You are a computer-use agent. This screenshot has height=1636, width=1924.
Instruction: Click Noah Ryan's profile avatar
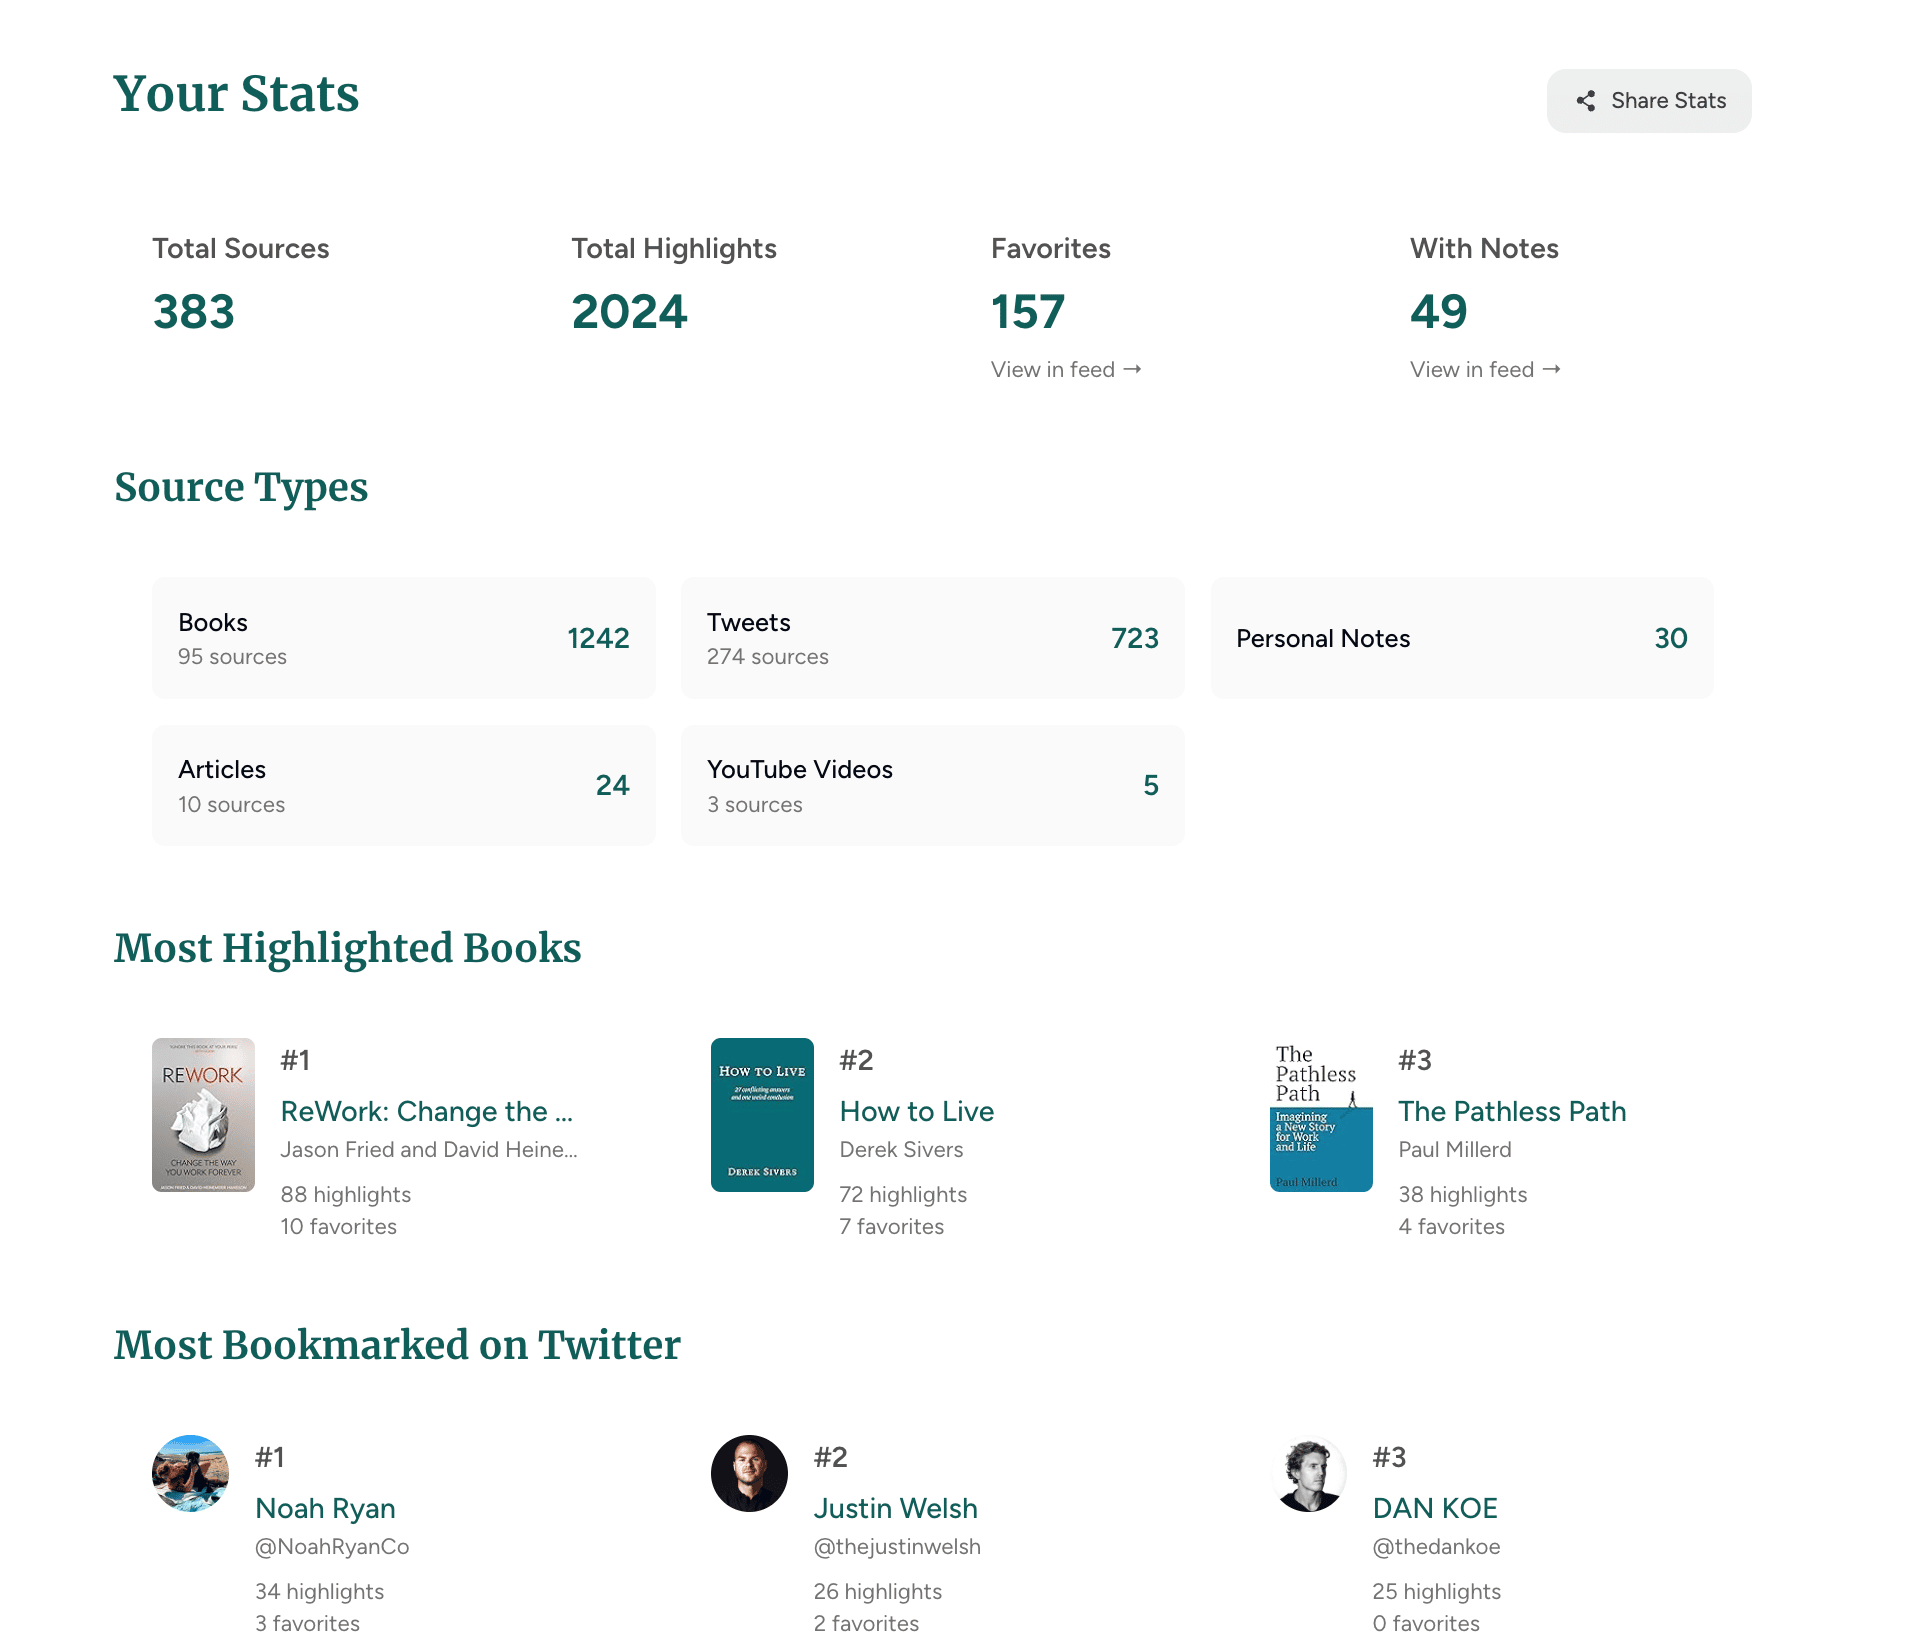pyautogui.click(x=190, y=1473)
